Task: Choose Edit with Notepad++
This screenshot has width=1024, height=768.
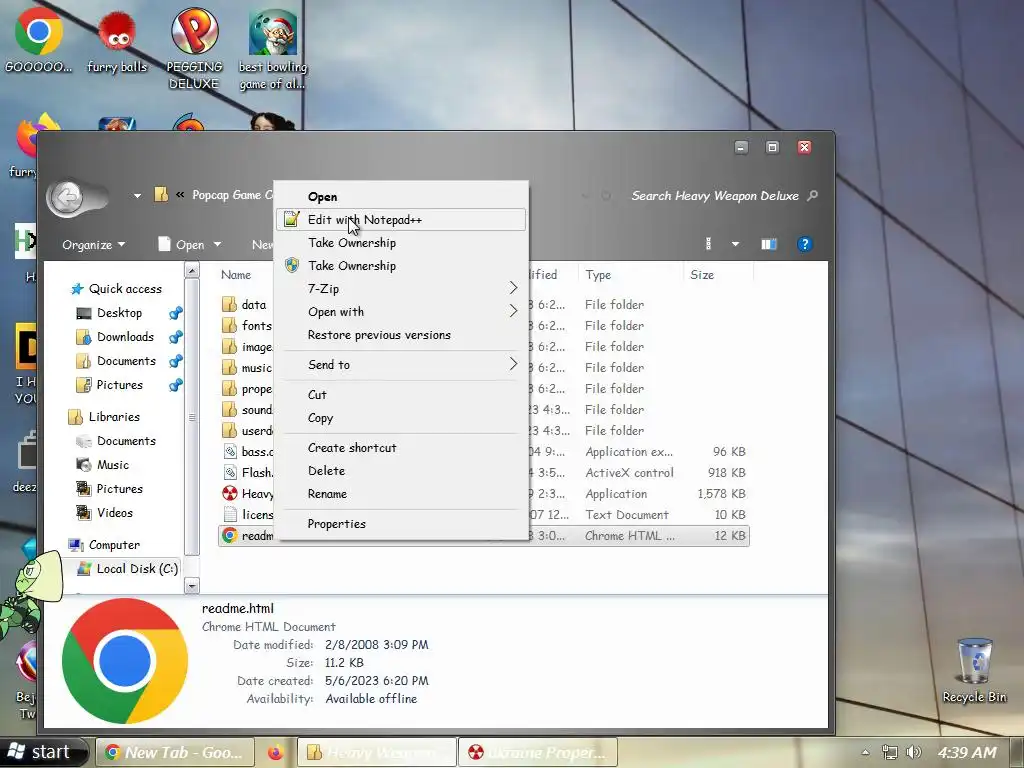Action: click(x=401, y=219)
